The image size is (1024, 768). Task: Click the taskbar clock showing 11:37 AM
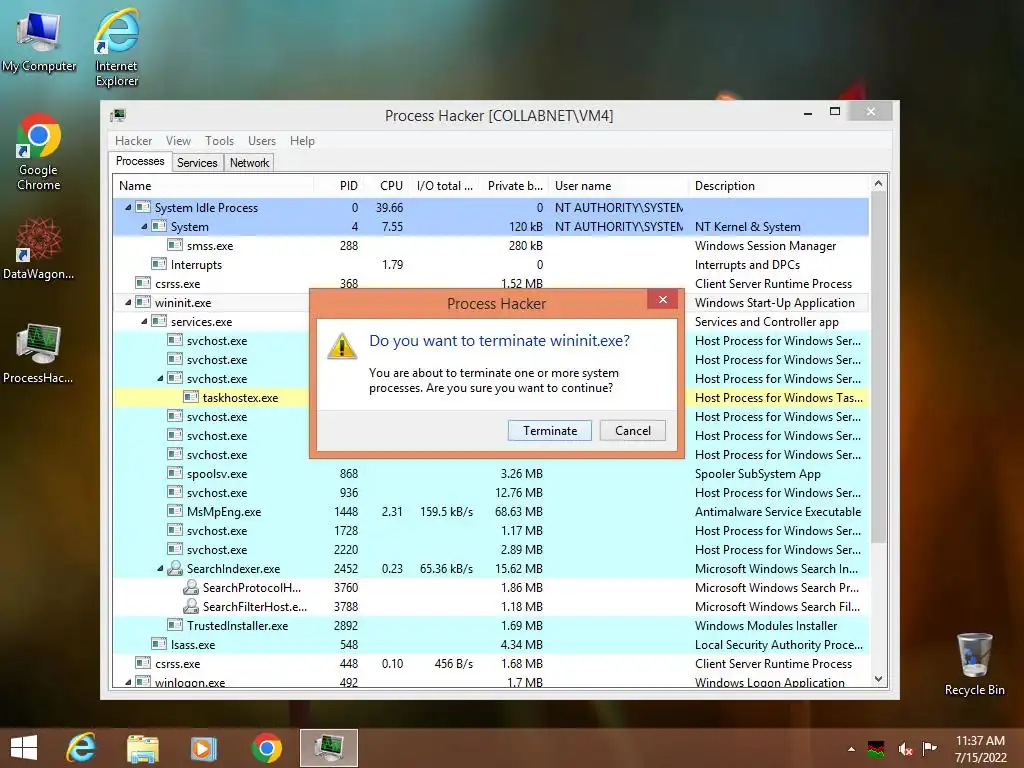click(980, 748)
